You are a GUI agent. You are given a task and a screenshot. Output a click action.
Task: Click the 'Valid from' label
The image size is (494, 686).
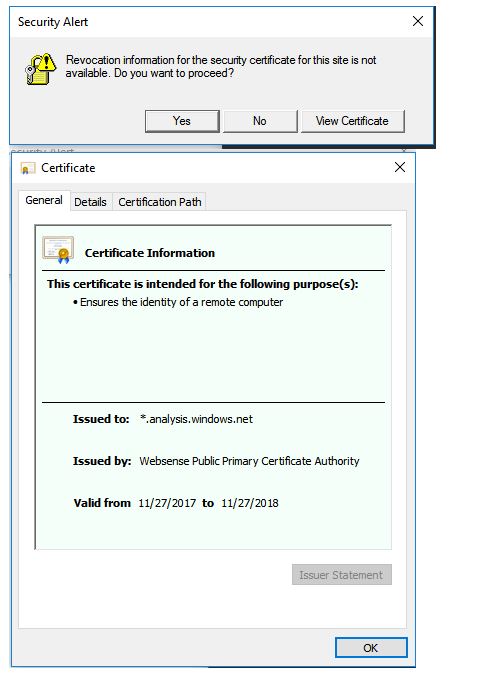tap(102, 503)
